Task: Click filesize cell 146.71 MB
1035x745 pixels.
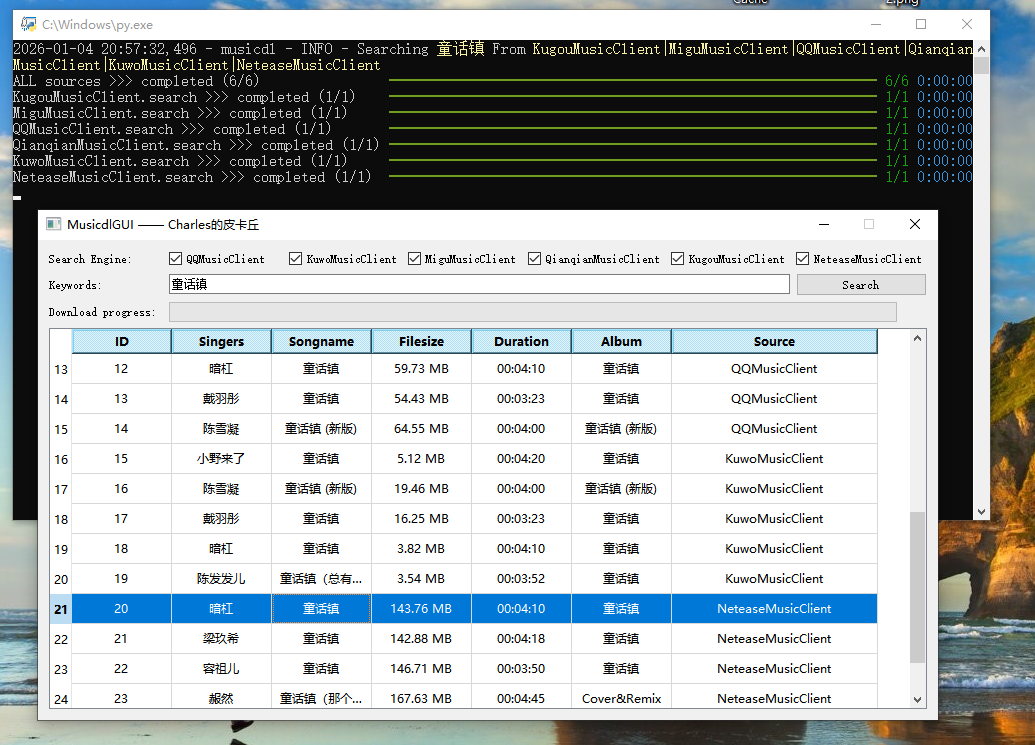Action: pos(421,668)
